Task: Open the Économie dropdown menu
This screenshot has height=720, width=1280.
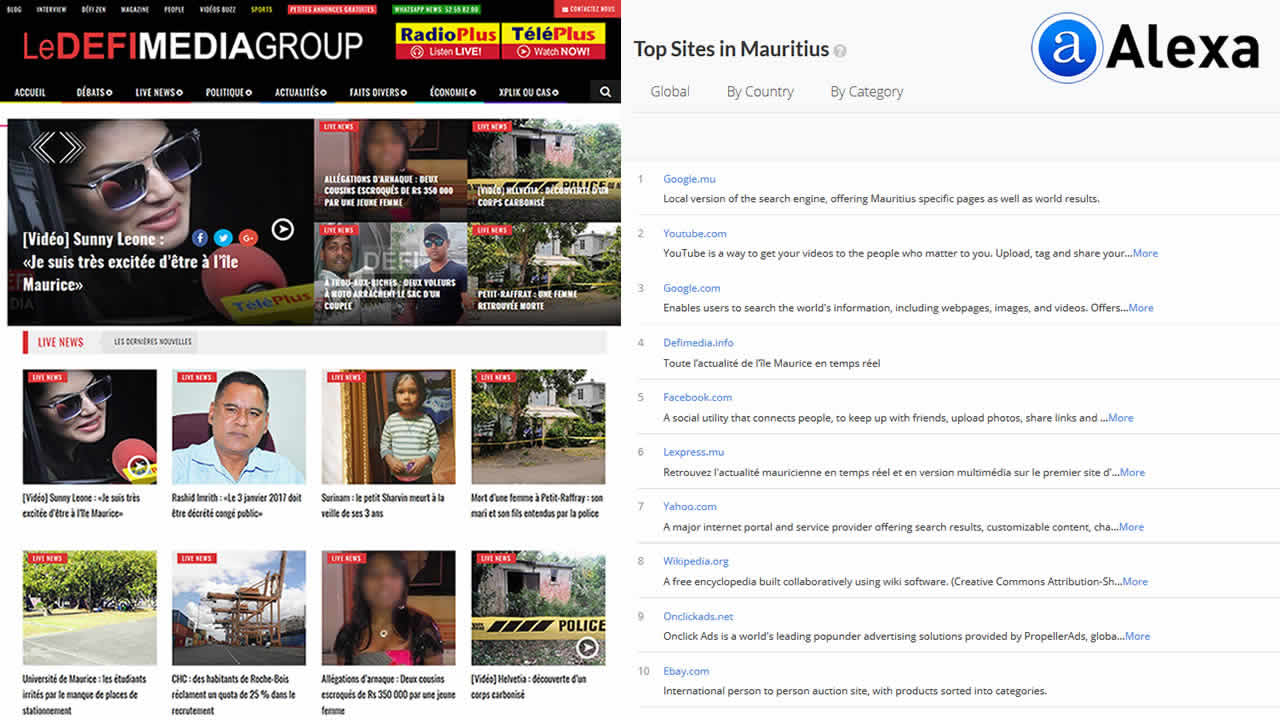Action: [452, 93]
